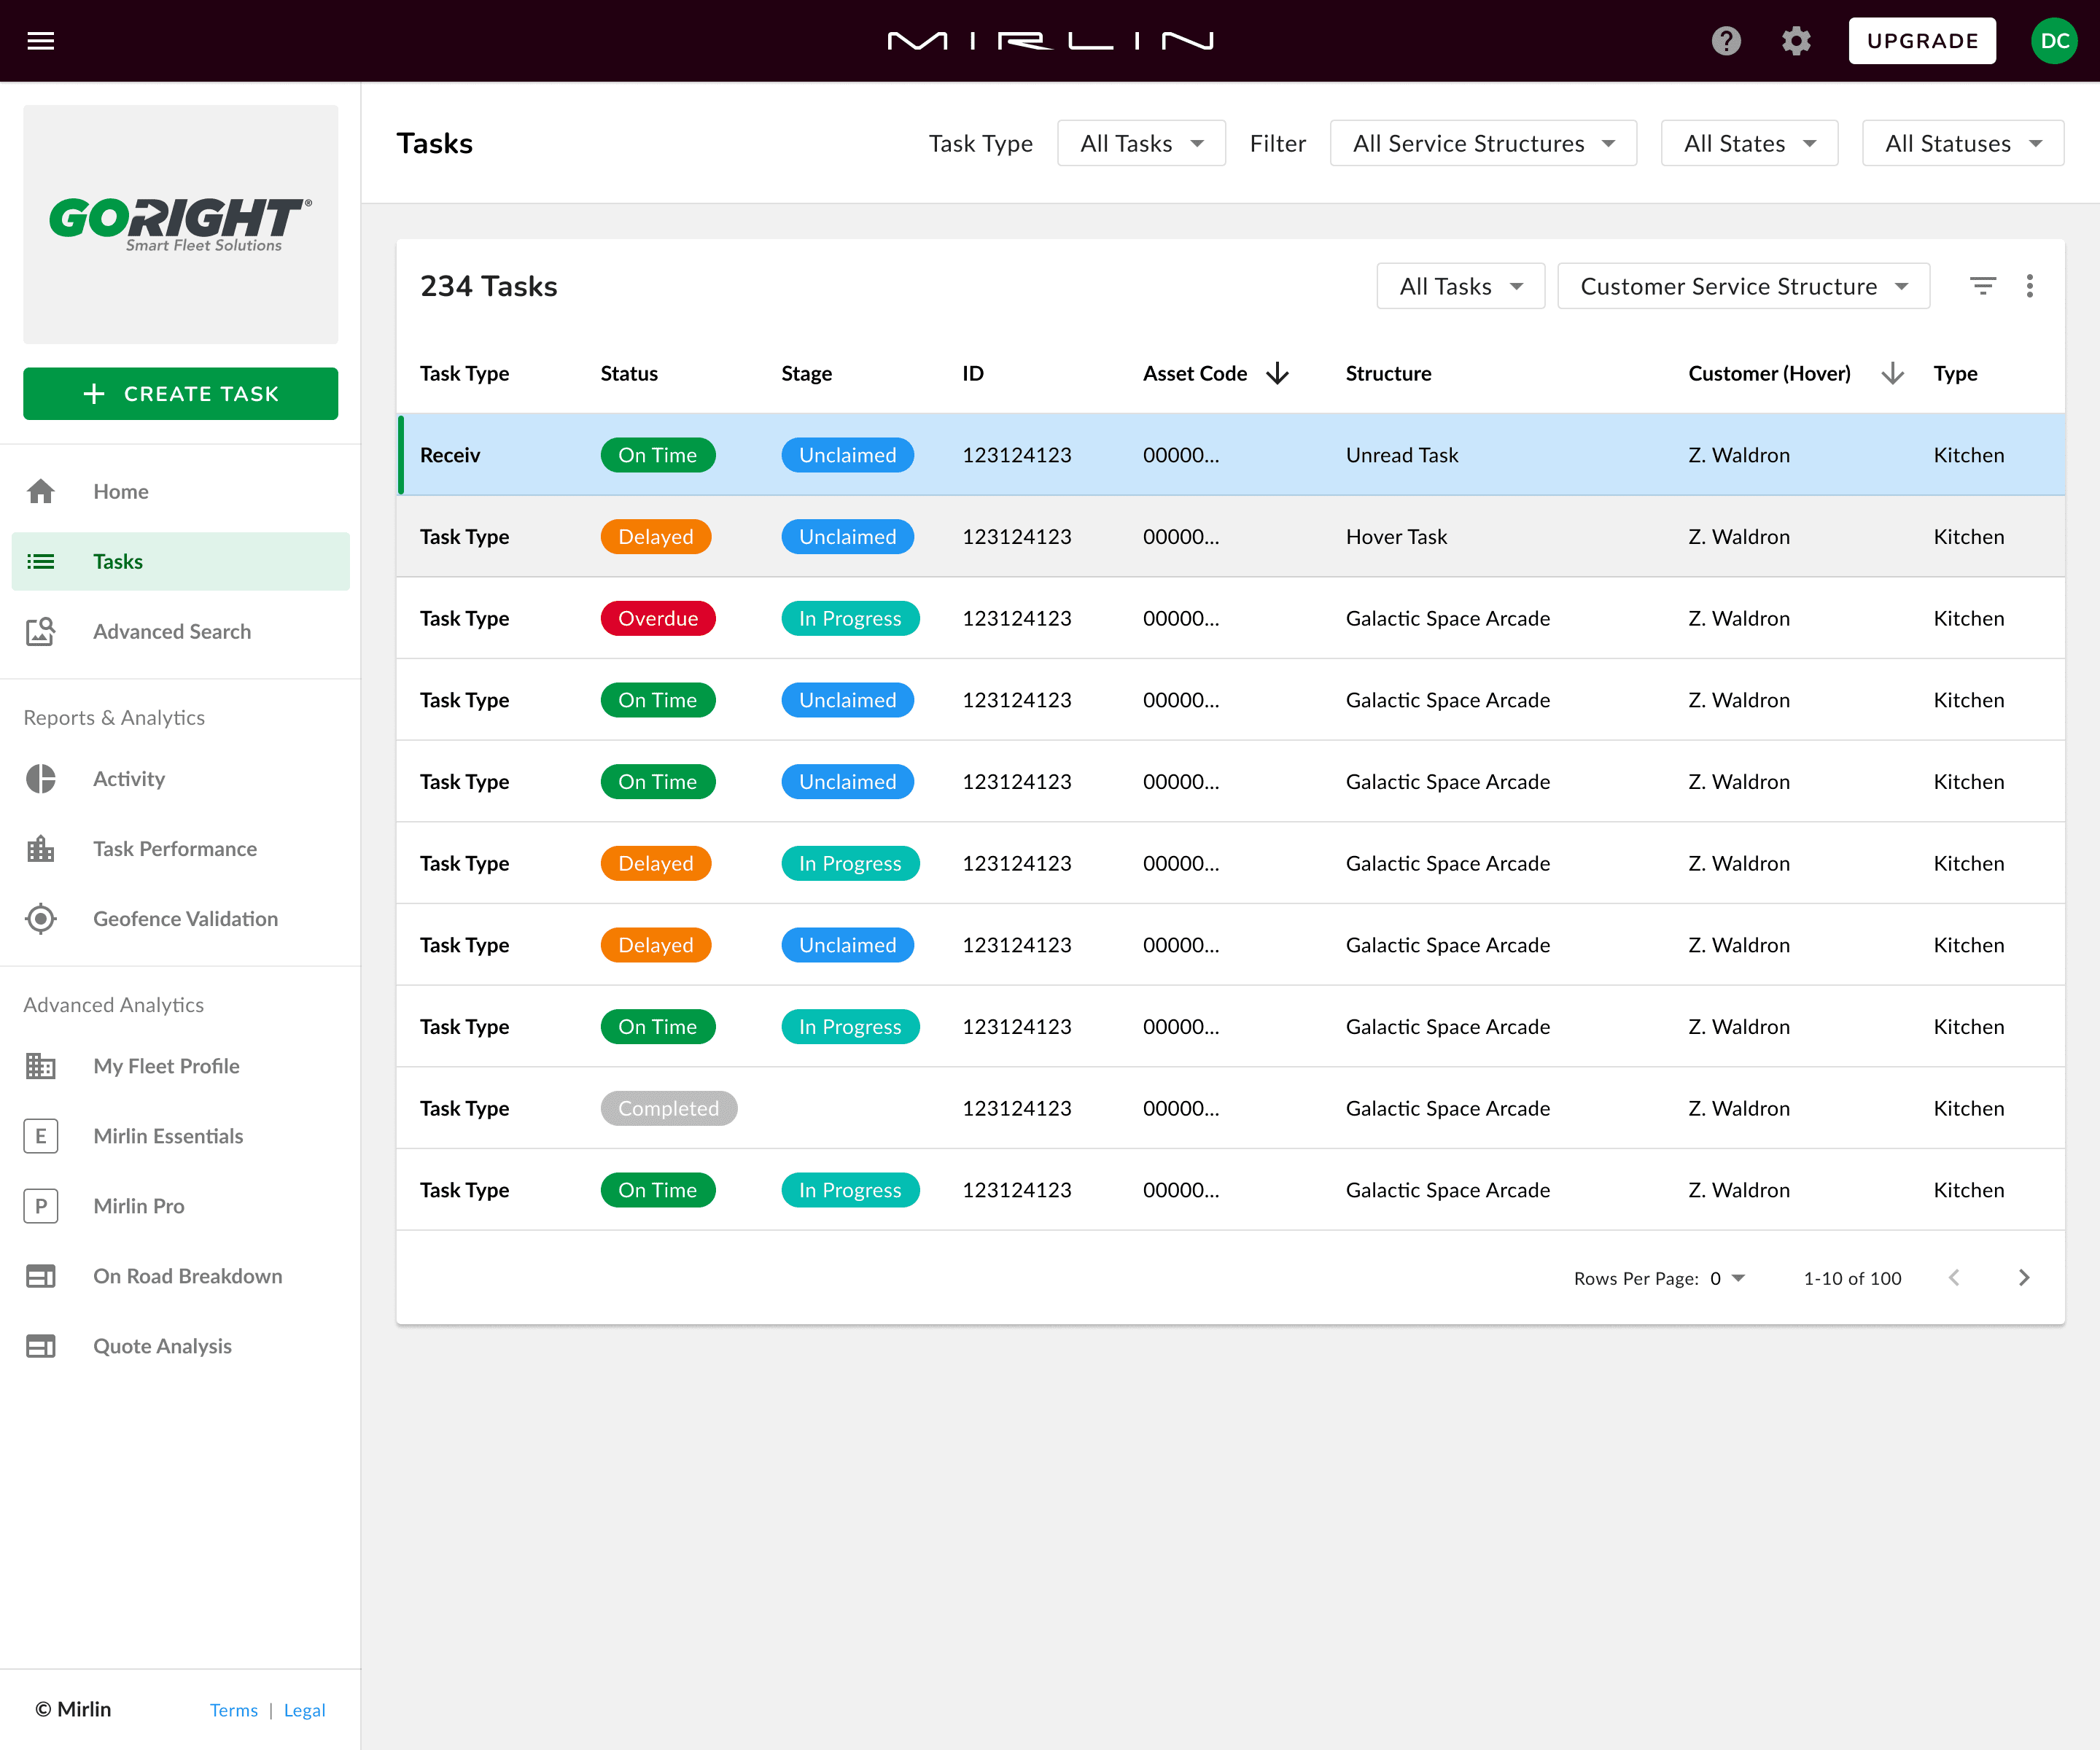Image resolution: width=2100 pixels, height=1750 pixels.
Task: Click the Mirlin logo in header
Action: 1050,41
